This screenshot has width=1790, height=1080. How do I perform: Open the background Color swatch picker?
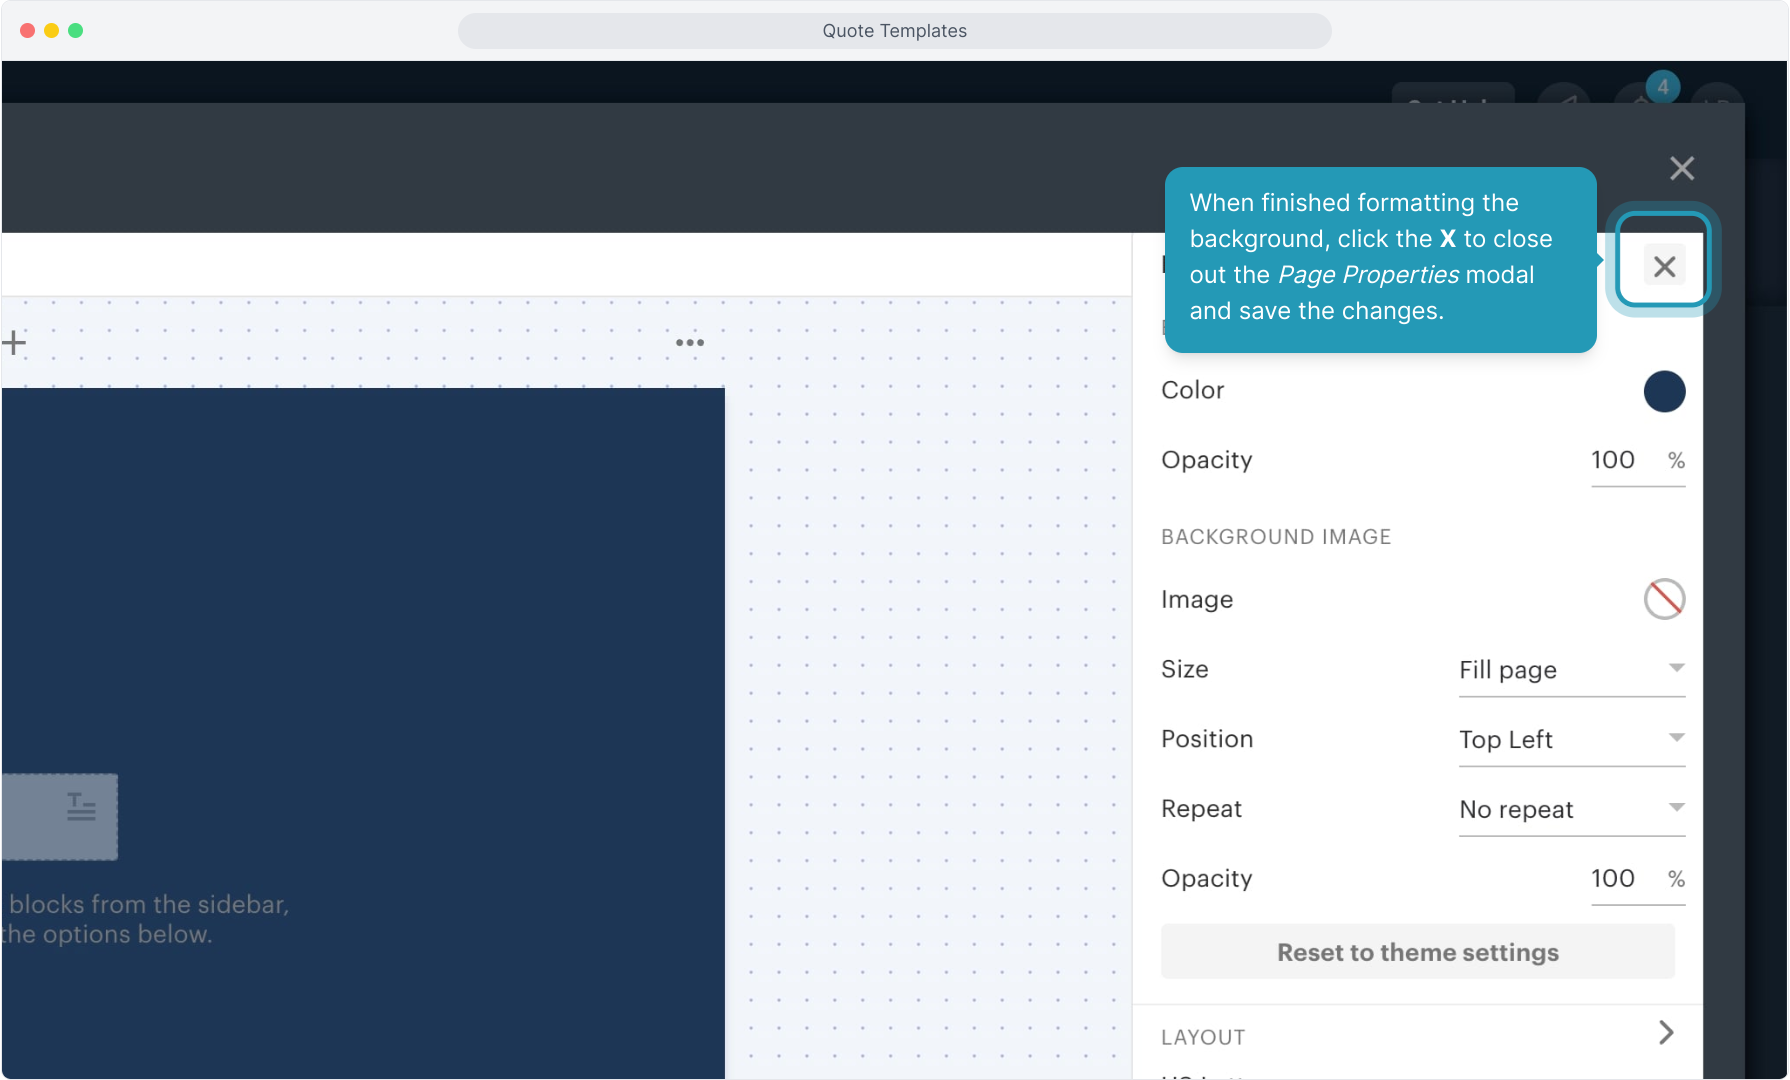click(x=1664, y=391)
